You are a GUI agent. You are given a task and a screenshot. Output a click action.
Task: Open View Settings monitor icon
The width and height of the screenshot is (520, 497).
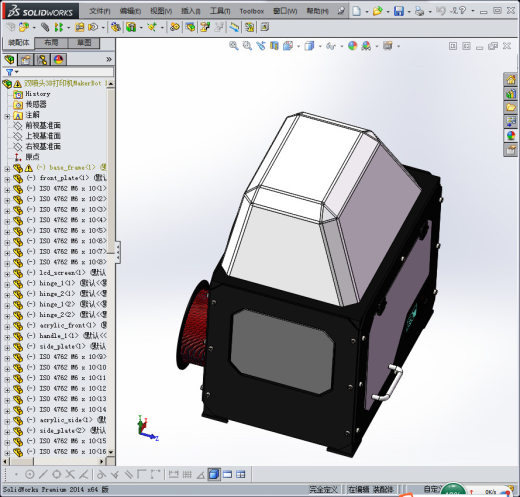387,45
